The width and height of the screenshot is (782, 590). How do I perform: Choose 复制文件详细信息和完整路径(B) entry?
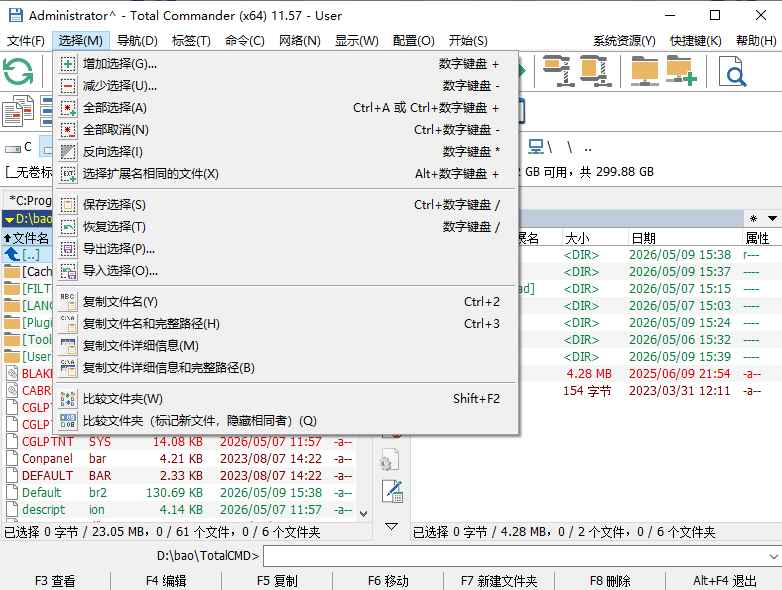click(x=286, y=368)
